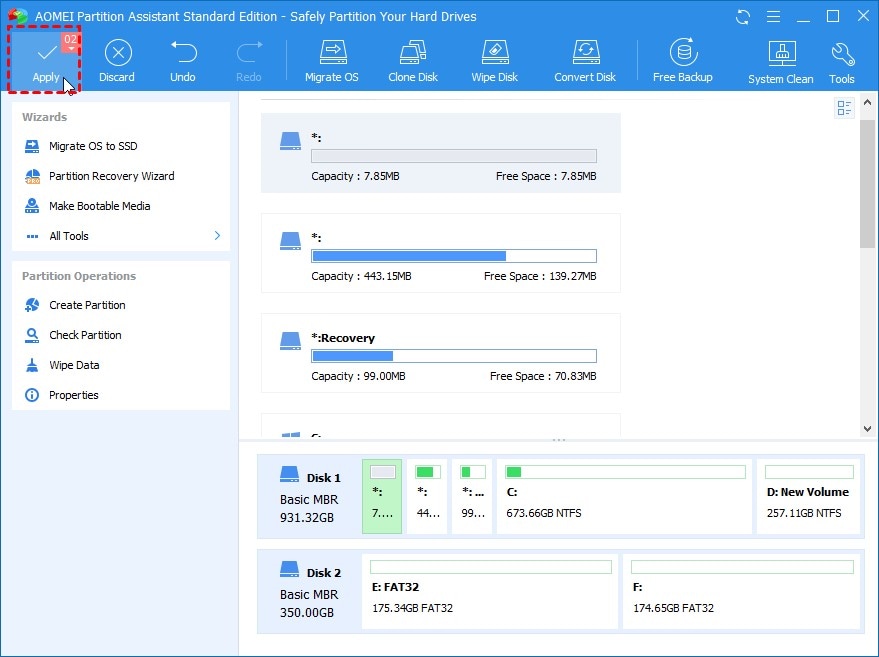Select the 7.85MB unallocated partition card
Screen dimensions: 879x657
pyautogui.click(x=441, y=153)
